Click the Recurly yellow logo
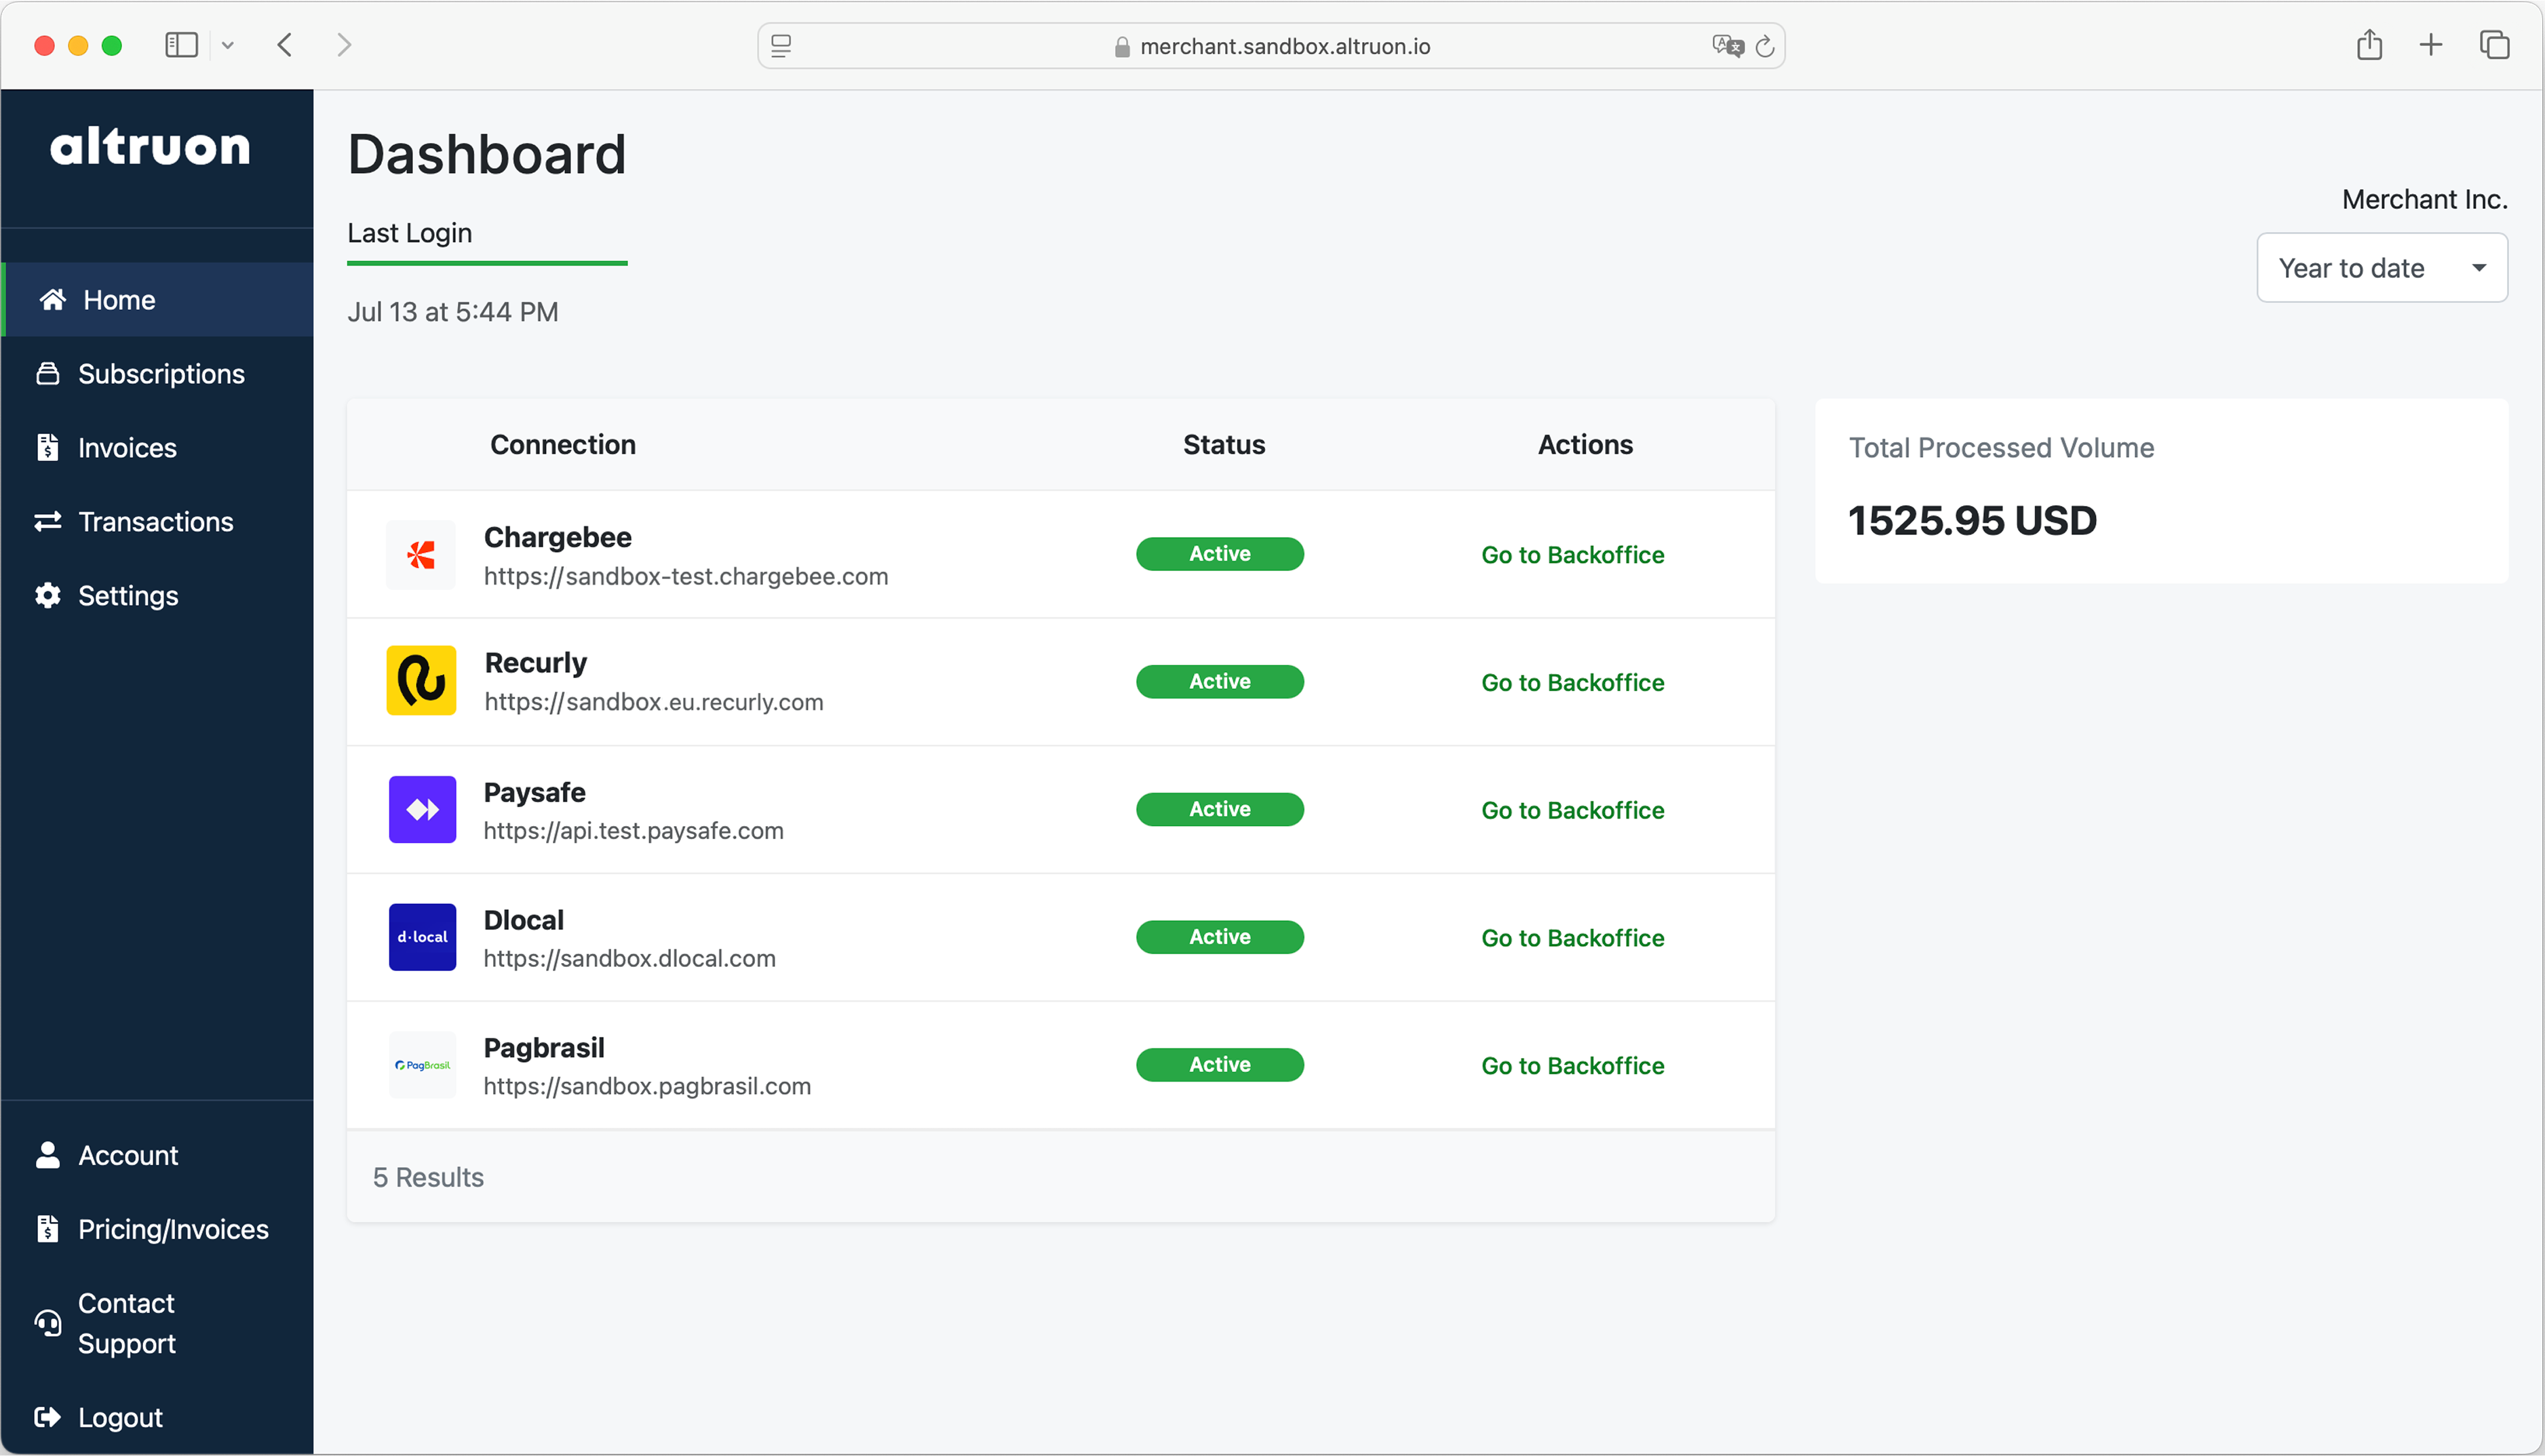This screenshot has height=1456, width=2545. point(421,681)
